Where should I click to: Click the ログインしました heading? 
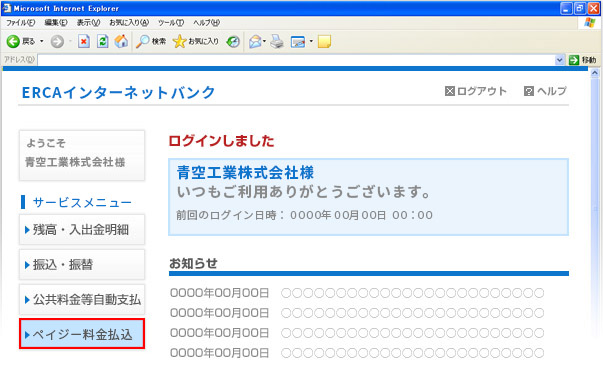pyautogui.click(x=221, y=141)
